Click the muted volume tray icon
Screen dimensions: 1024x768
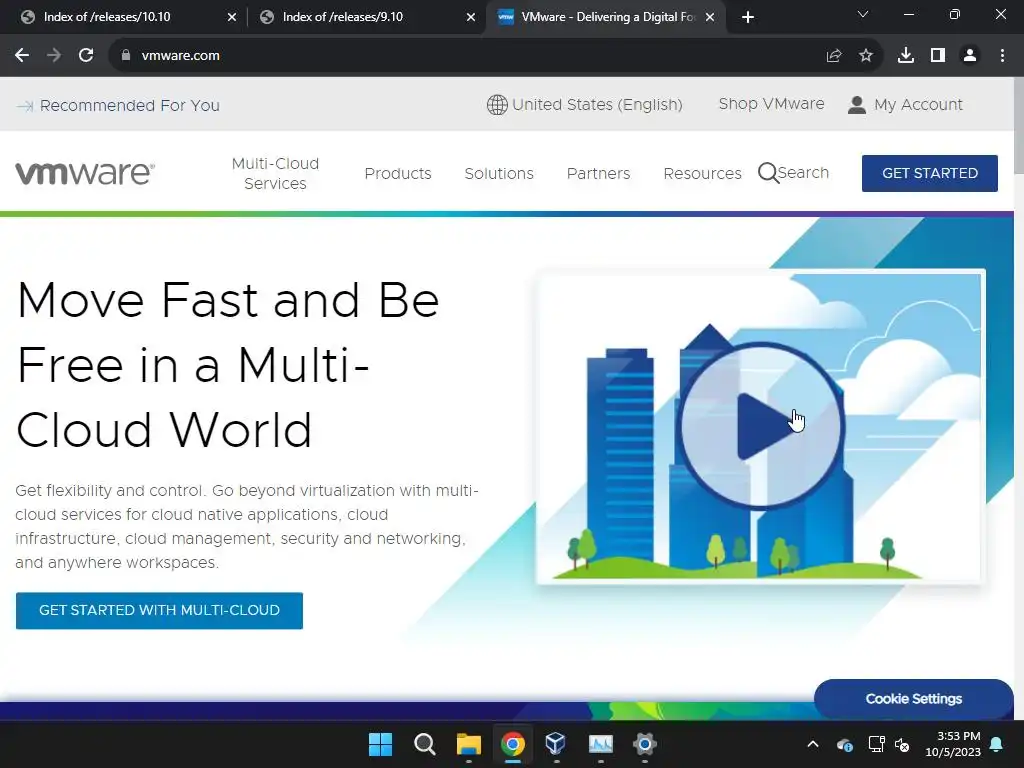coord(903,744)
